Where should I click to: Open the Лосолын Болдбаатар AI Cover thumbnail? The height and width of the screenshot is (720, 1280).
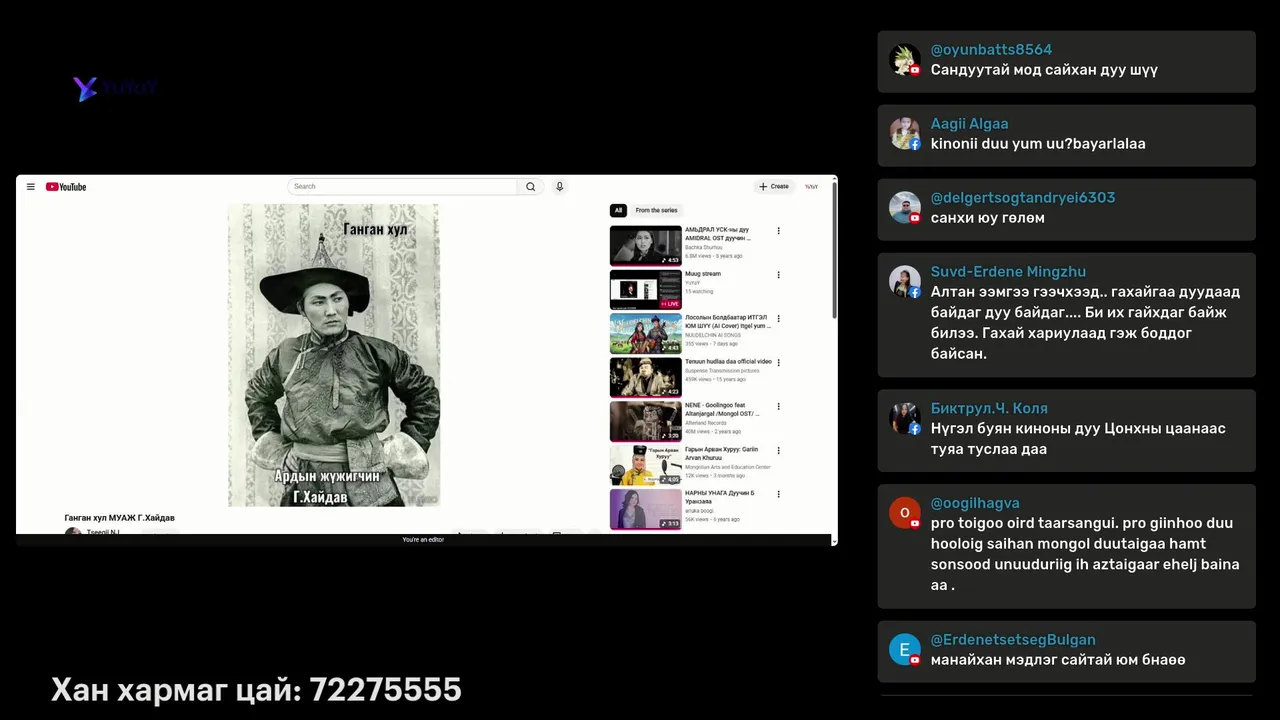646,334
